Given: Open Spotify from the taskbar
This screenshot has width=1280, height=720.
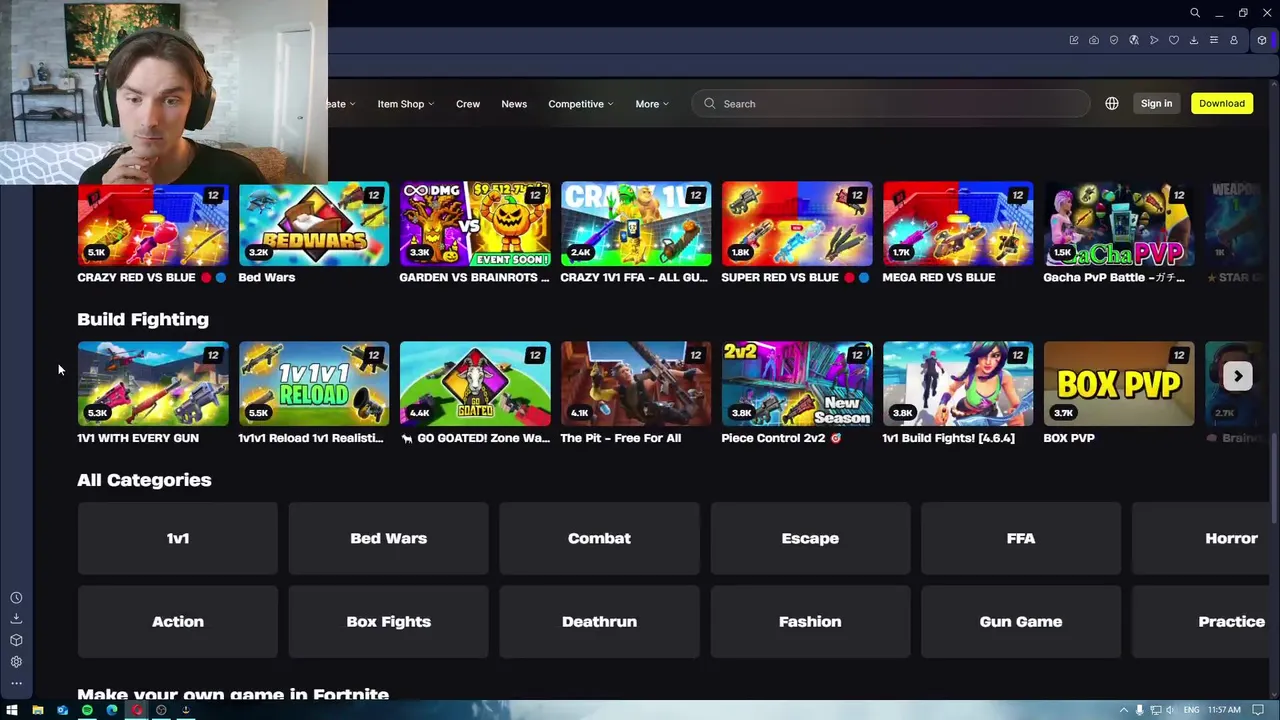Looking at the screenshot, I should click(x=87, y=710).
